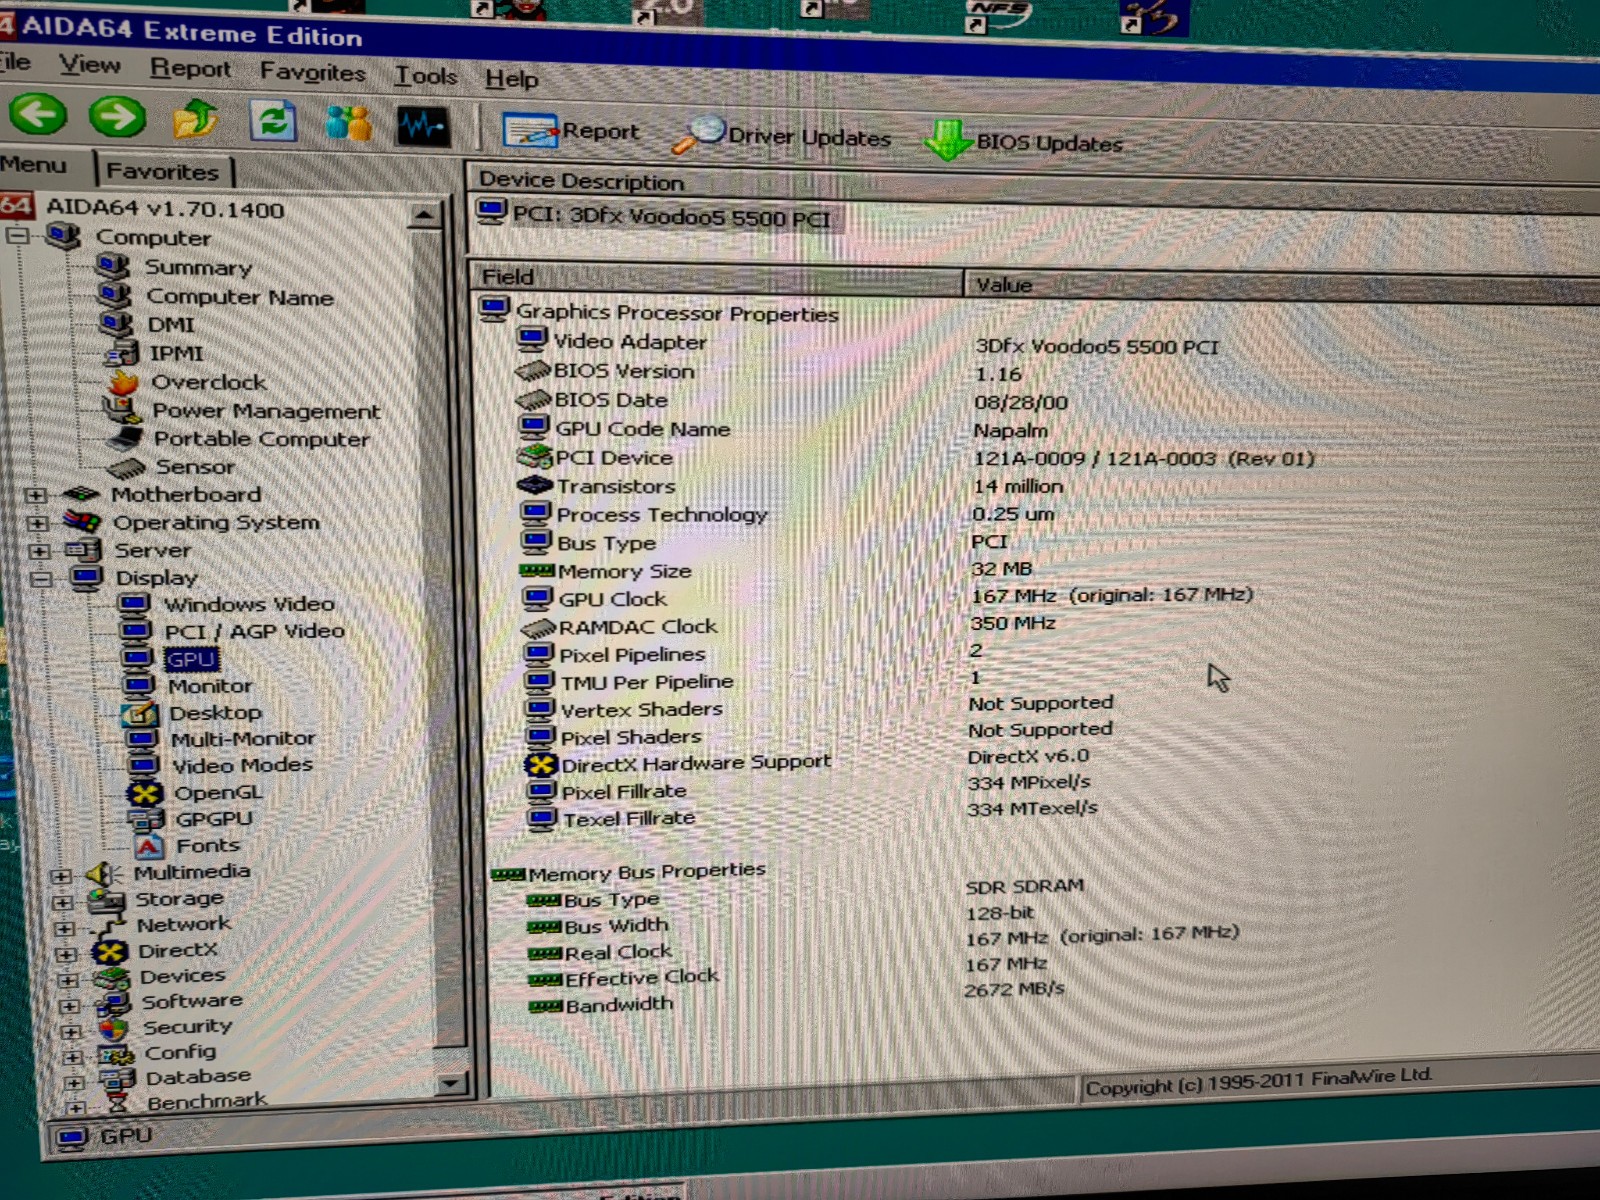1600x1200 pixels.
Task: Expand the Security tree node
Action: (70, 1031)
